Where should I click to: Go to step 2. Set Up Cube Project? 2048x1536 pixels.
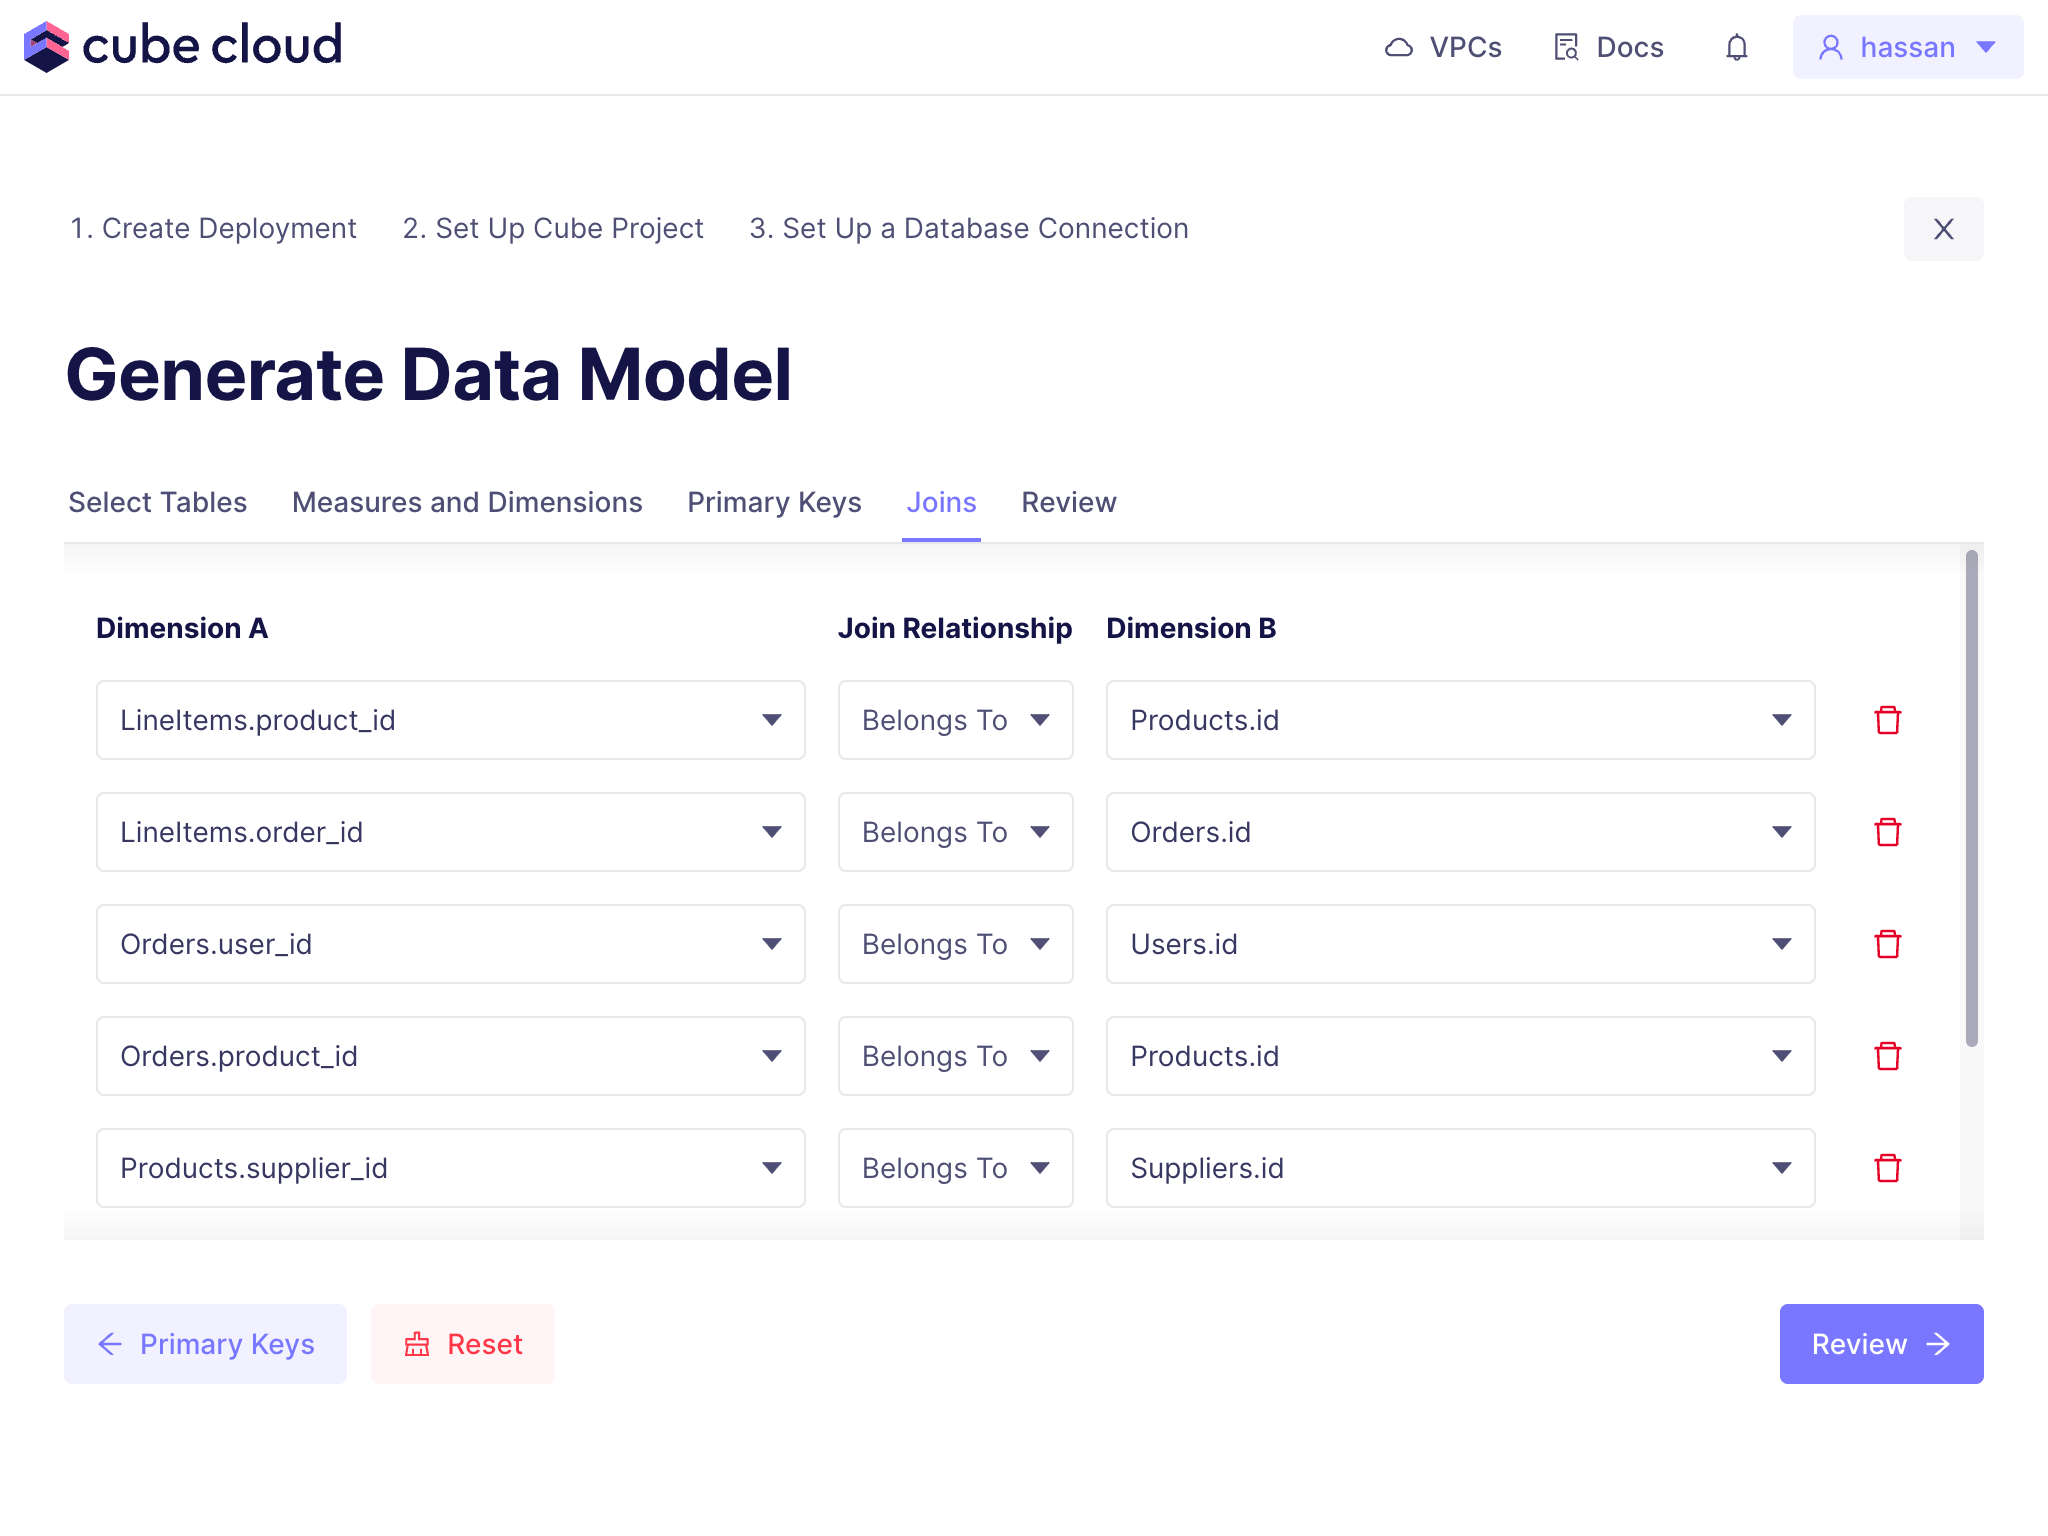click(x=553, y=228)
